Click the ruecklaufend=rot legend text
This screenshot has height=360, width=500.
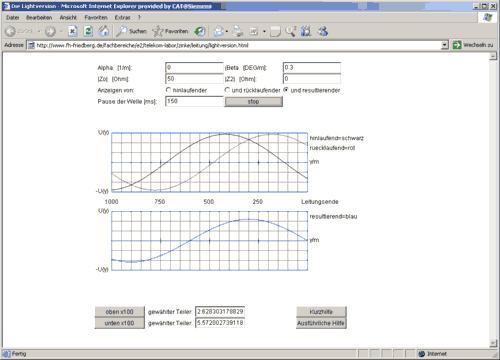(x=332, y=148)
